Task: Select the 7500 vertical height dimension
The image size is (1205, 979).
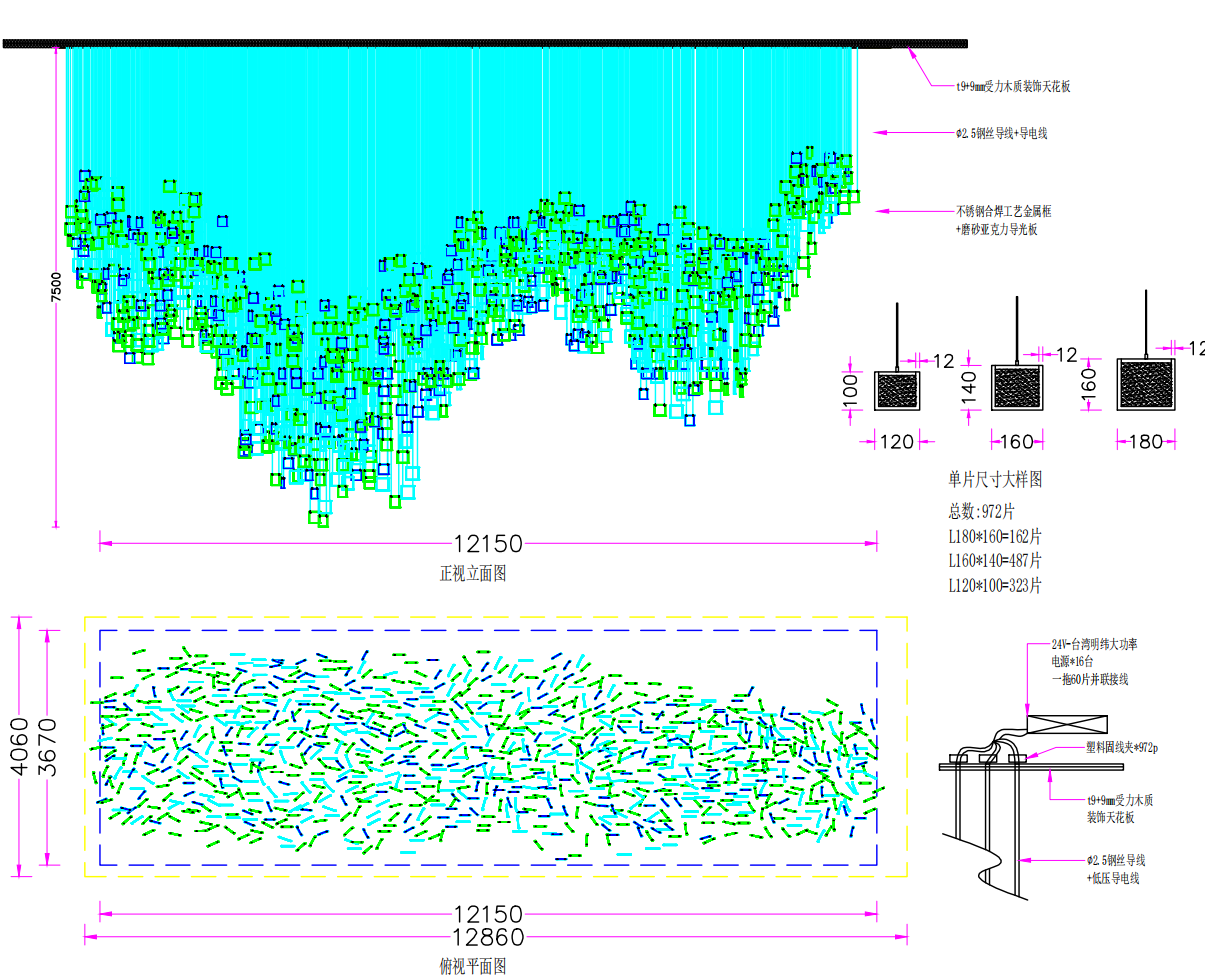Action: (x=56, y=285)
